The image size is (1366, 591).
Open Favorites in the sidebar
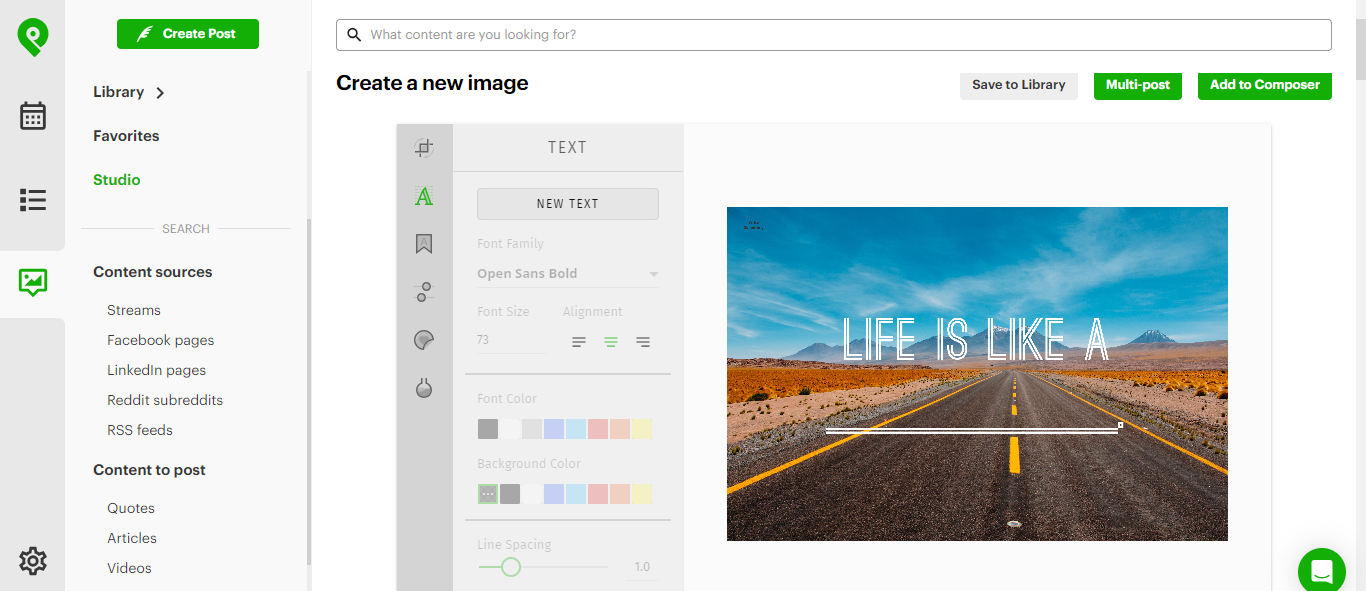click(x=126, y=136)
